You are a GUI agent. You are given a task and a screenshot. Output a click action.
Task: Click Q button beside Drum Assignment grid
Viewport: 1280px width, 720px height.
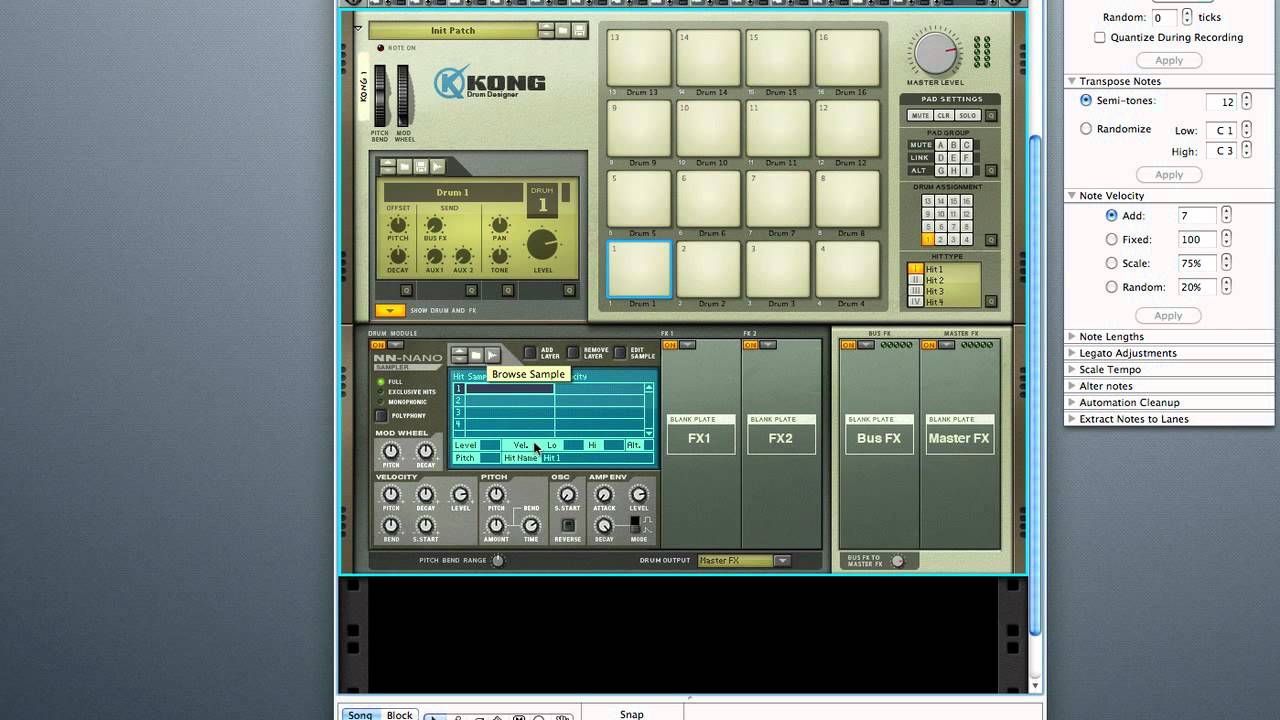pos(991,240)
